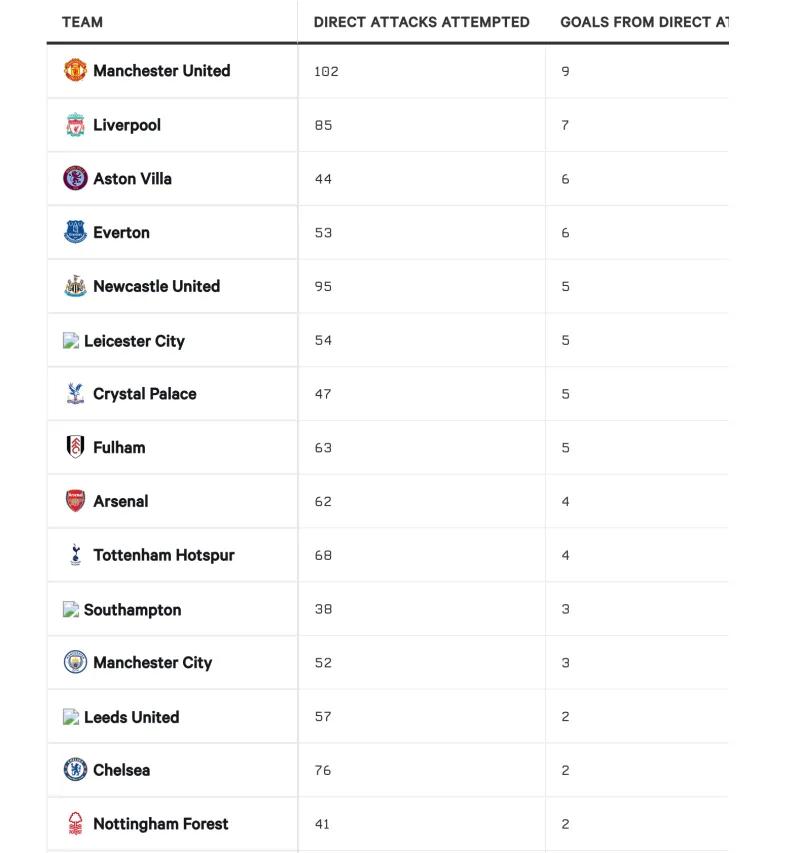The height and width of the screenshot is (853, 800).
Task: Click the Newcastle United badge
Action: click(75, 286)
